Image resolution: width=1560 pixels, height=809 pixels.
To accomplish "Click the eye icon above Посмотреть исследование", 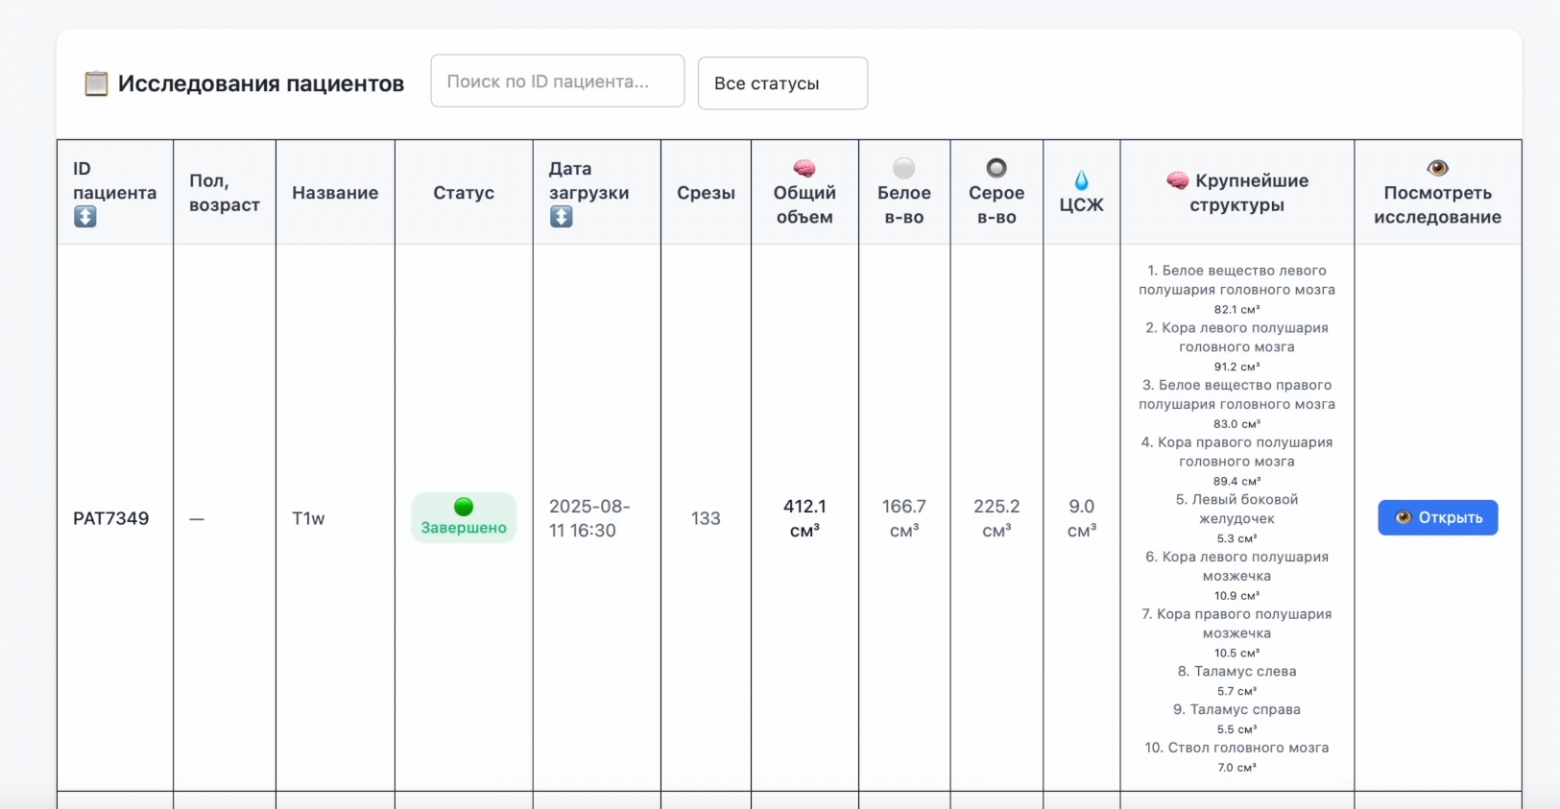I will 1437,169.
